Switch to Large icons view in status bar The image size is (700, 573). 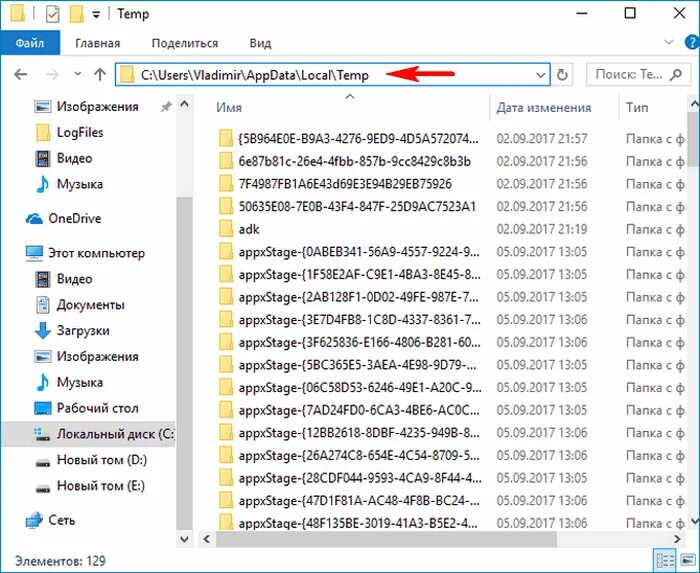pyautogui.click(x=688, y=561)
